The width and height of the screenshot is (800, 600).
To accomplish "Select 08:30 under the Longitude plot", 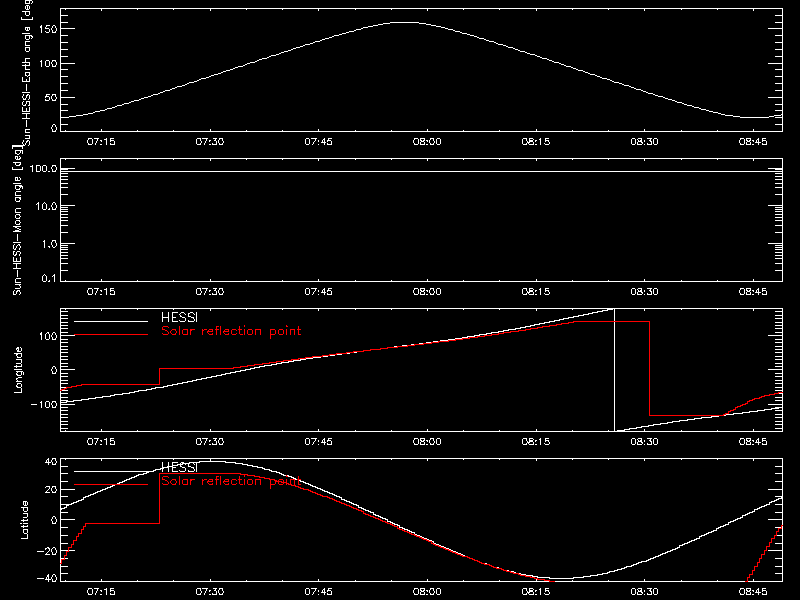I will point(644,442).
